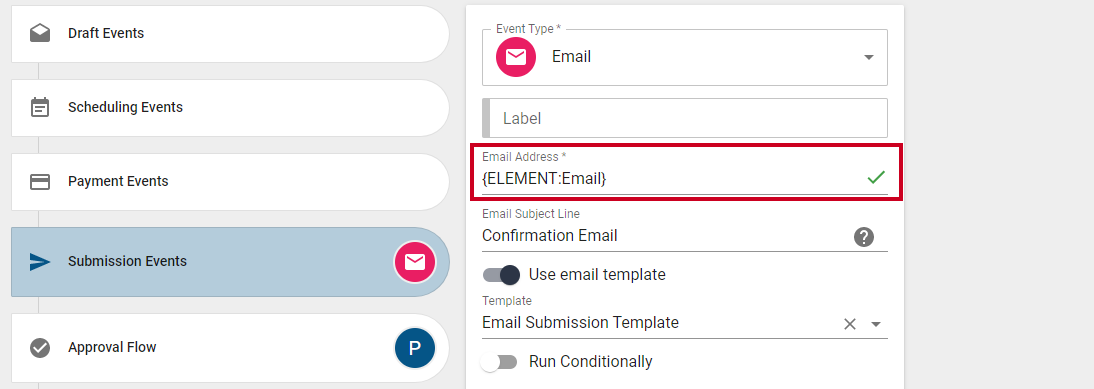Expand the Template dropdown arrow
This screenshot has width=1094, height=389.
coord(876,324)
